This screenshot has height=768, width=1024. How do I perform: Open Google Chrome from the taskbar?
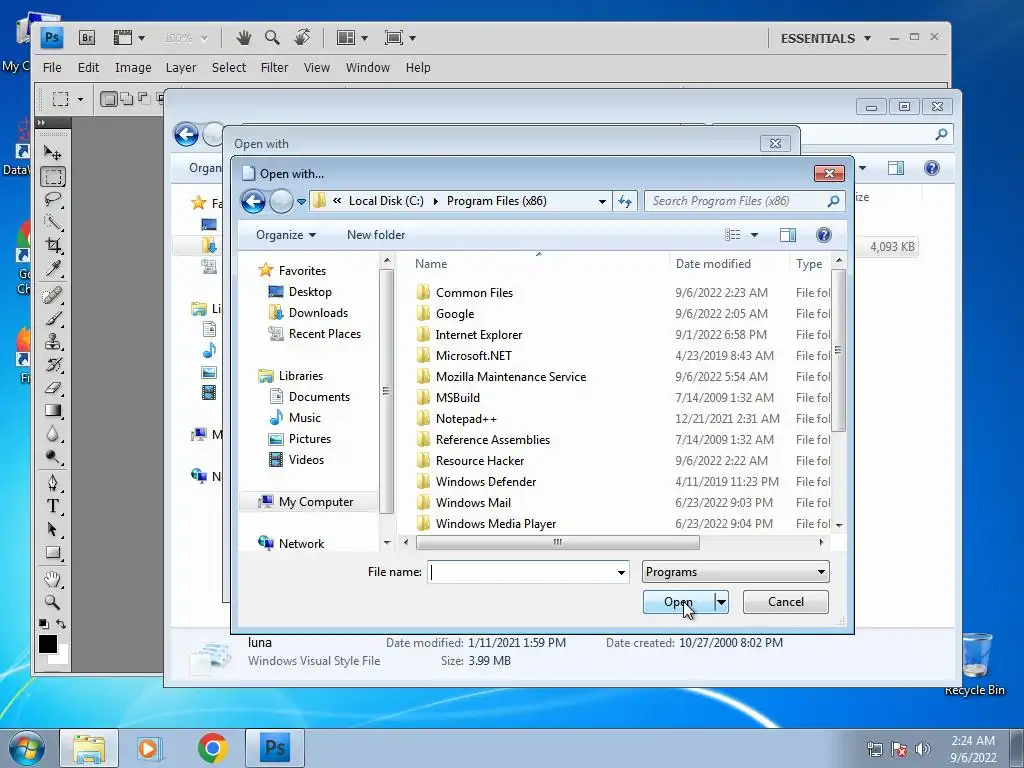pos(212,748)
